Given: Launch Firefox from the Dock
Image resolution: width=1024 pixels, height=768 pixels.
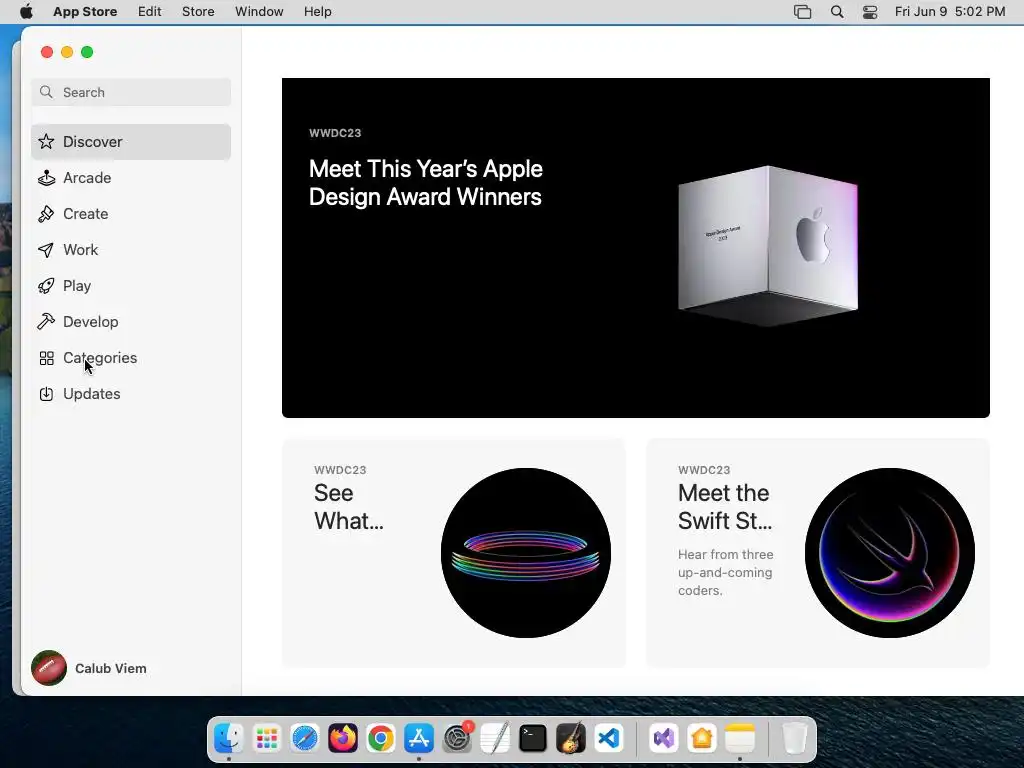Looking at the screenshot, I should [x=343, y=739].
